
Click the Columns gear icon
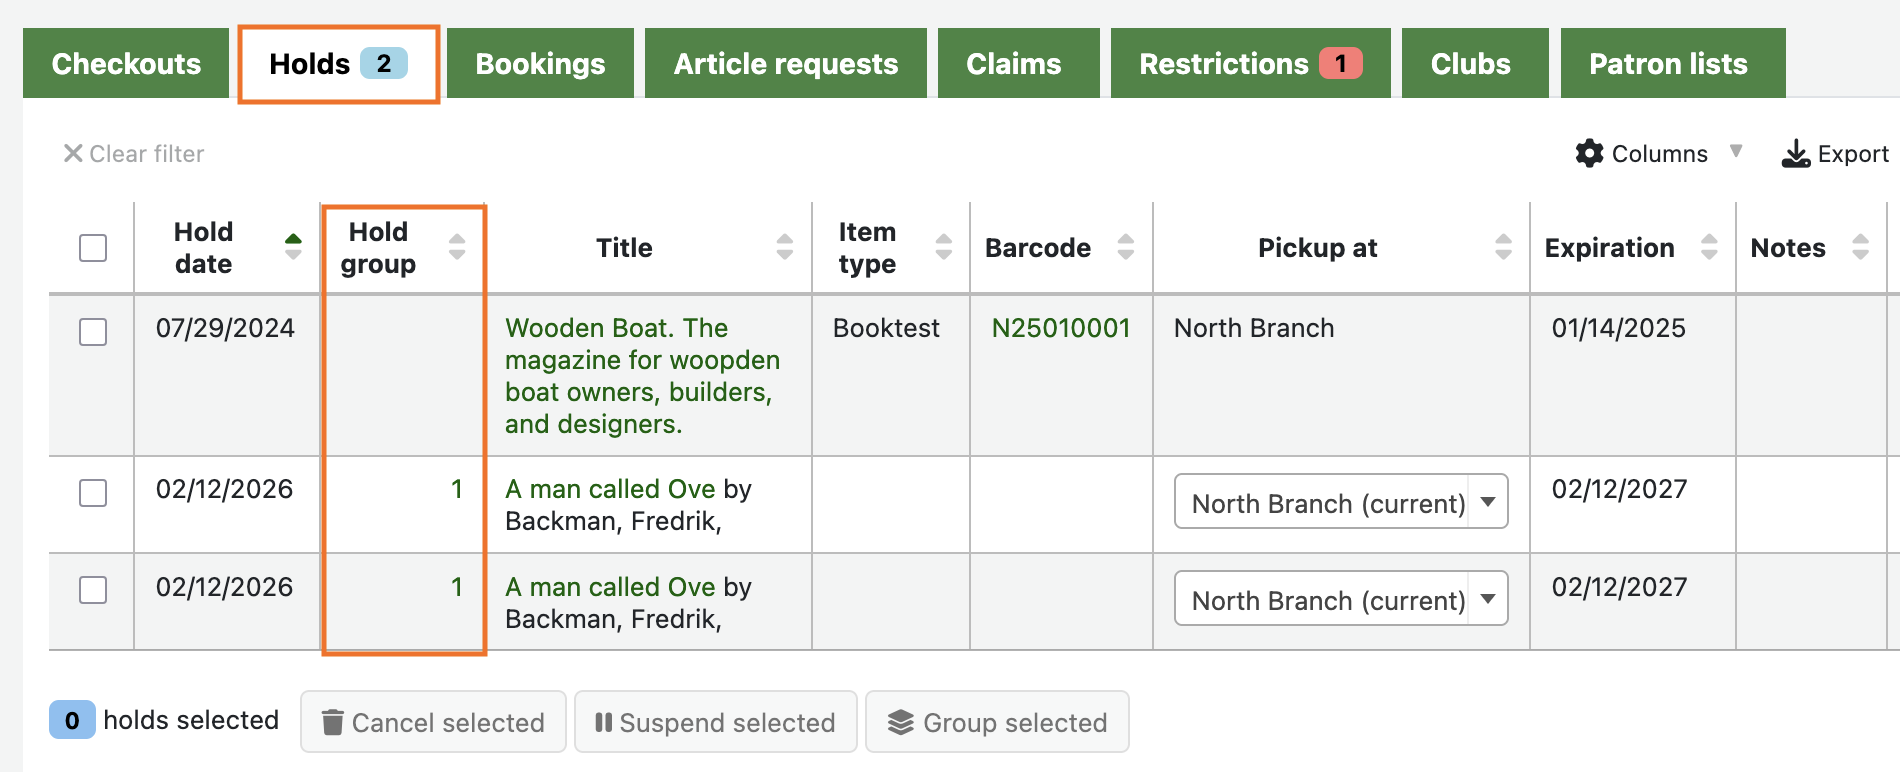pos(1589,153)
